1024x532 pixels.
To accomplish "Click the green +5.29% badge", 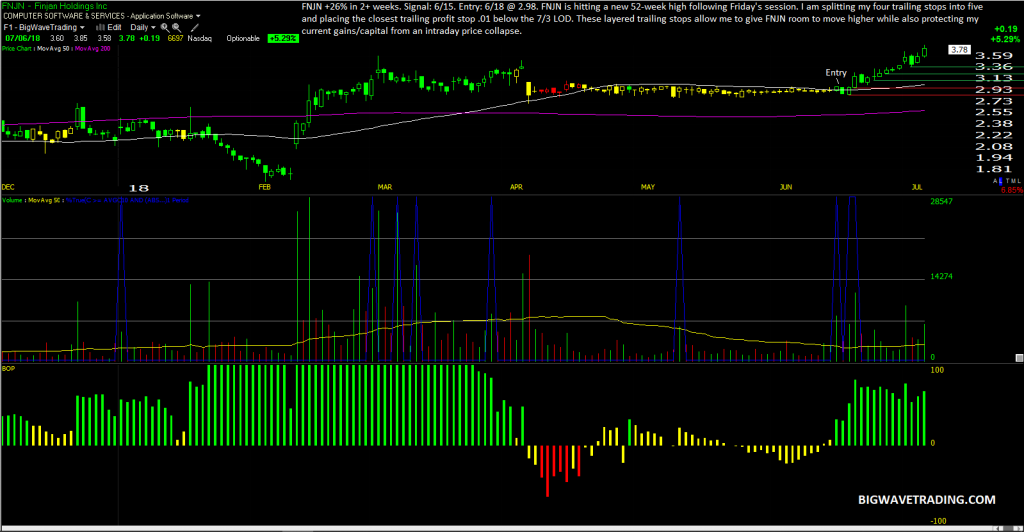I will coord(283,39).
